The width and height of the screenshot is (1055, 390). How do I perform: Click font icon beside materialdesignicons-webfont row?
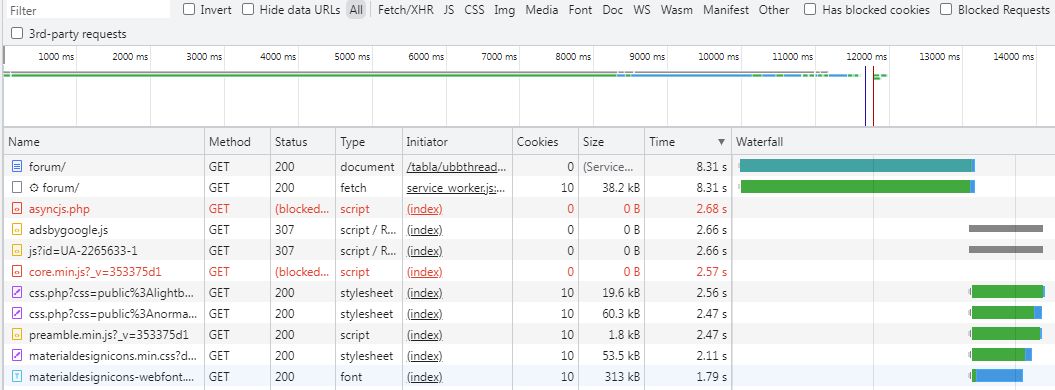coord(17,377)
